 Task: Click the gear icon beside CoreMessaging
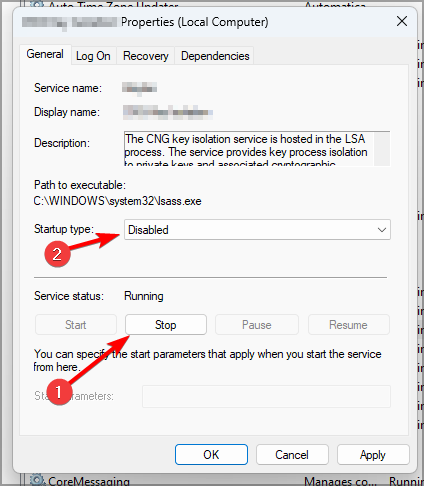pyautogui.click(x=37, y=480)
